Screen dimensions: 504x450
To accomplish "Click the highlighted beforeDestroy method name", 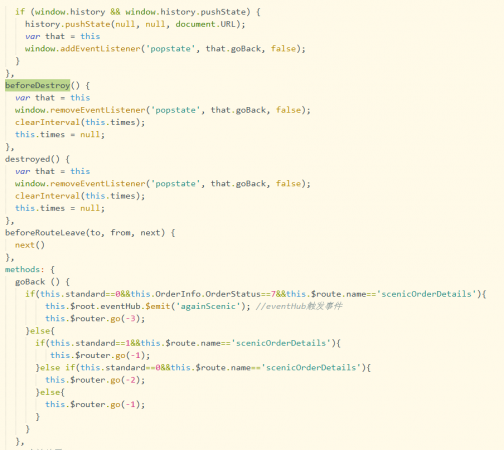I will (x=37, y=85).
